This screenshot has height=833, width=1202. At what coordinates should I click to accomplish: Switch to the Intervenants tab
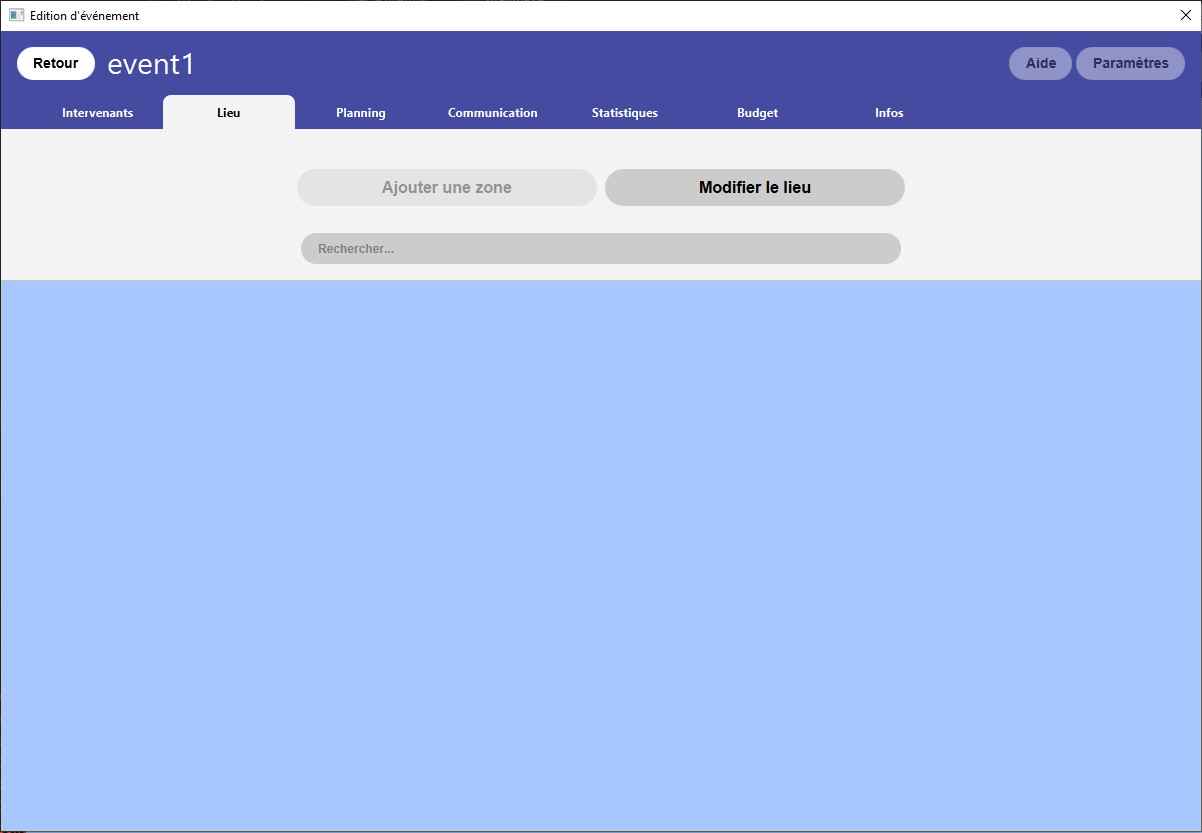[98, 113]
